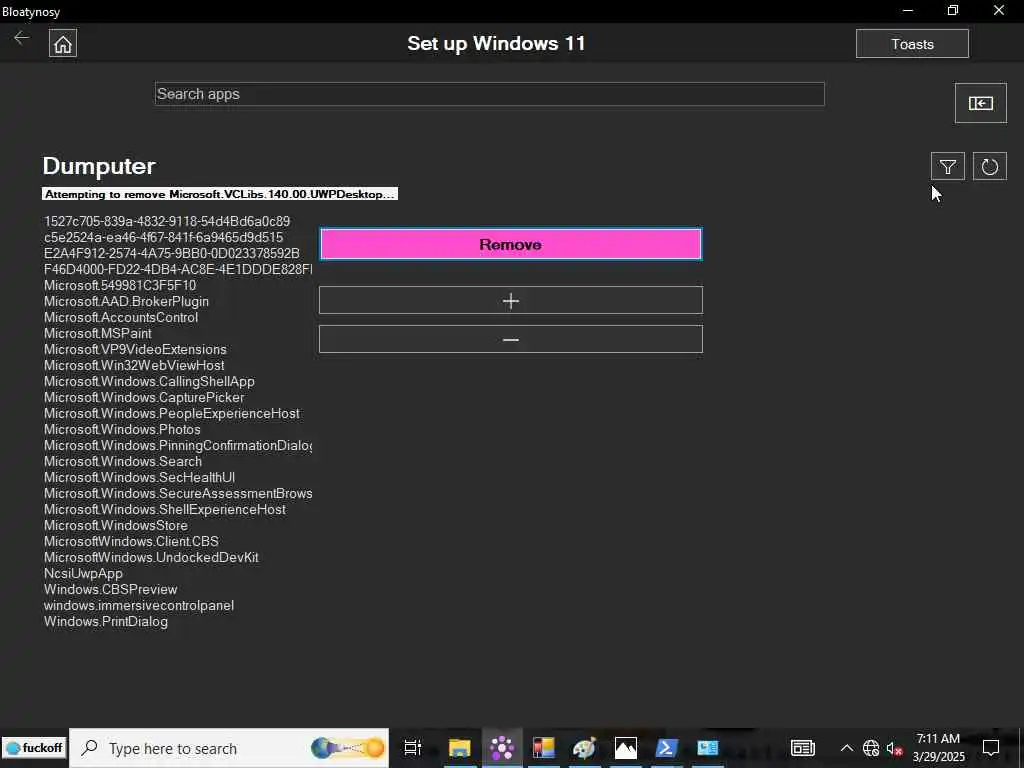Select the F46D4000-FD22-4DB4-AC8E entry
Image resolution: width=1024 pixels, height=768 pixels.
click(x=178, y=269)
